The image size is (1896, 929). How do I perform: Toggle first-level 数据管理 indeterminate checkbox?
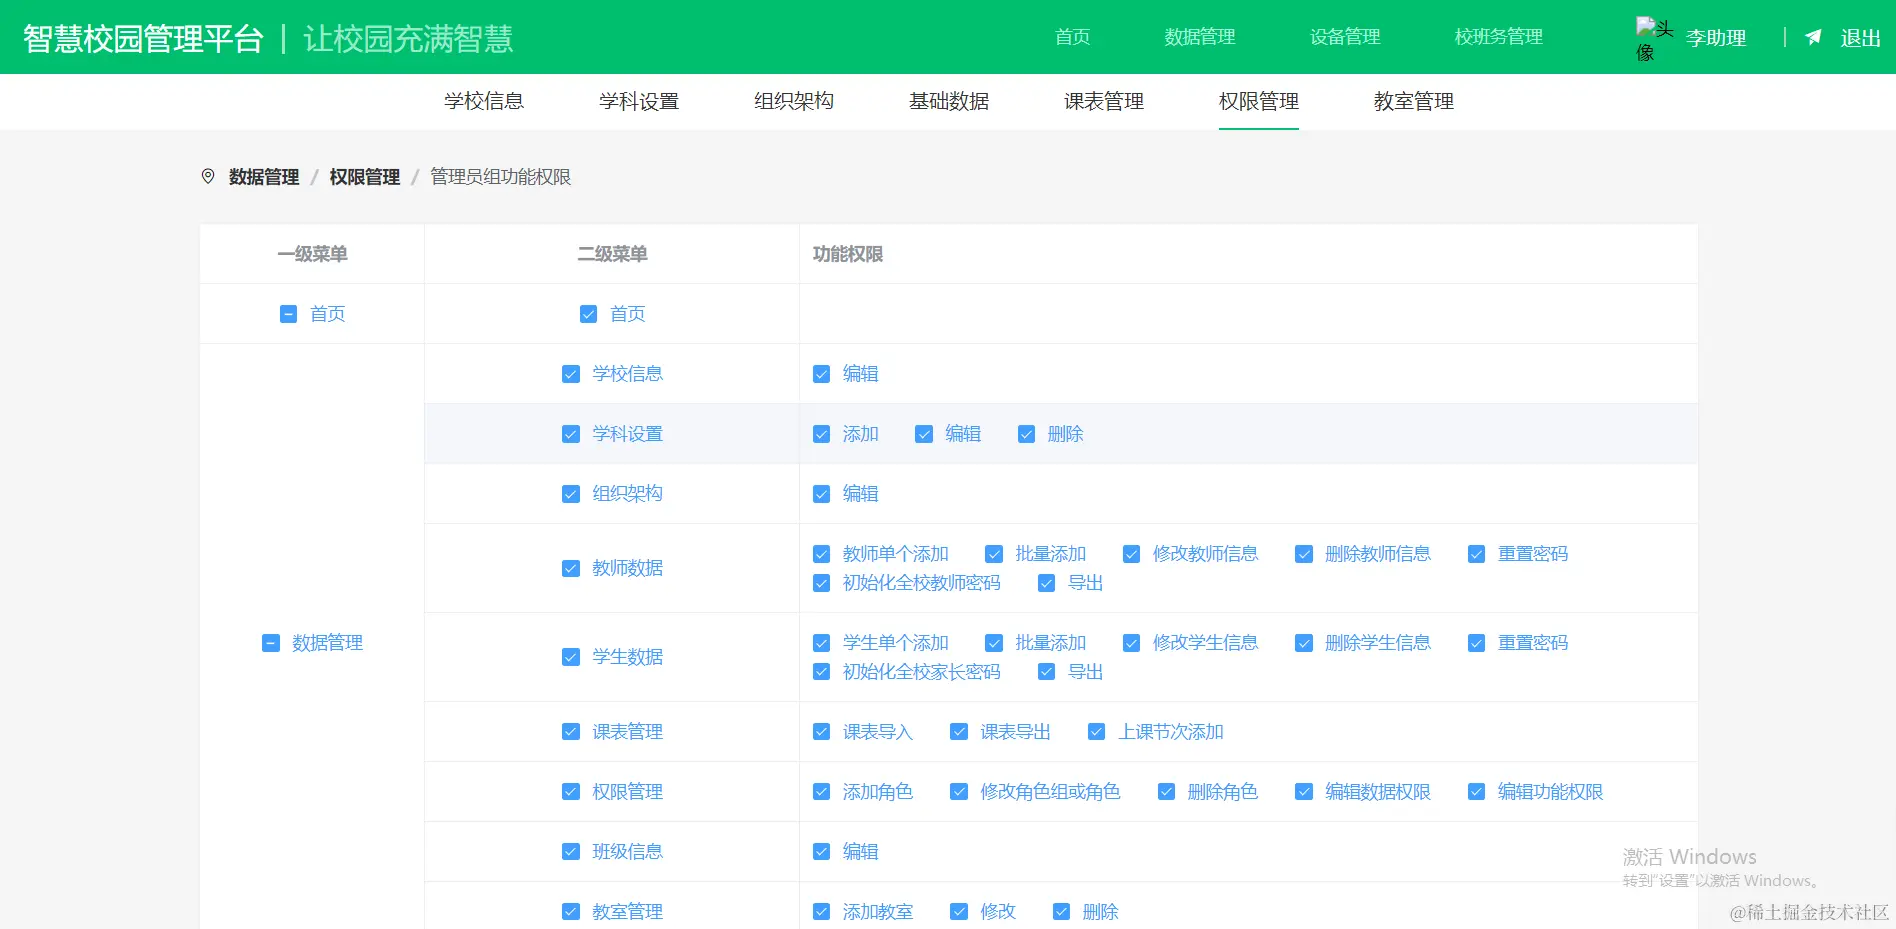(270, 643)
